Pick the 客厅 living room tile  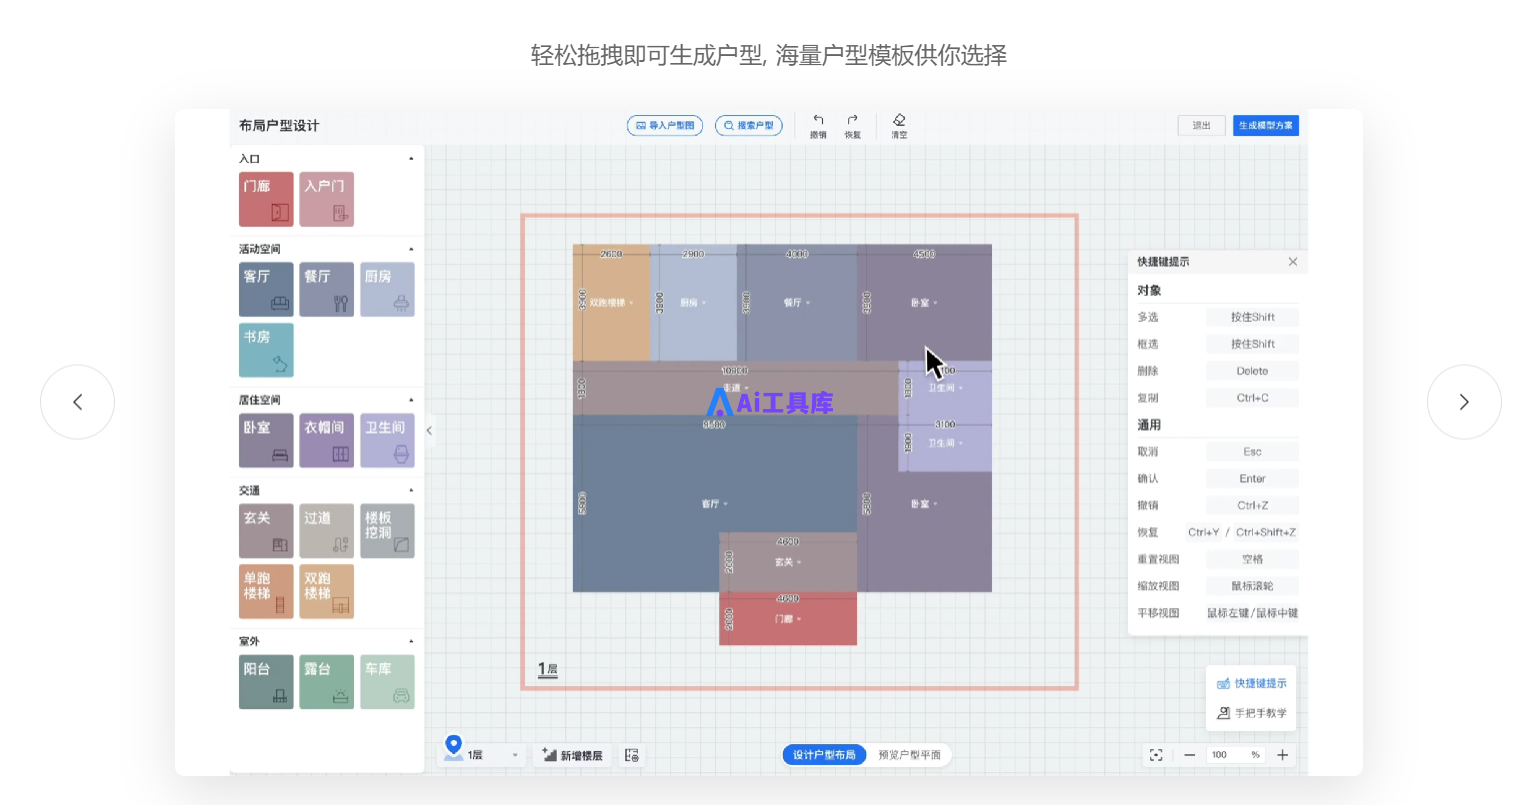pyautogui.click(x=266, y=290)
